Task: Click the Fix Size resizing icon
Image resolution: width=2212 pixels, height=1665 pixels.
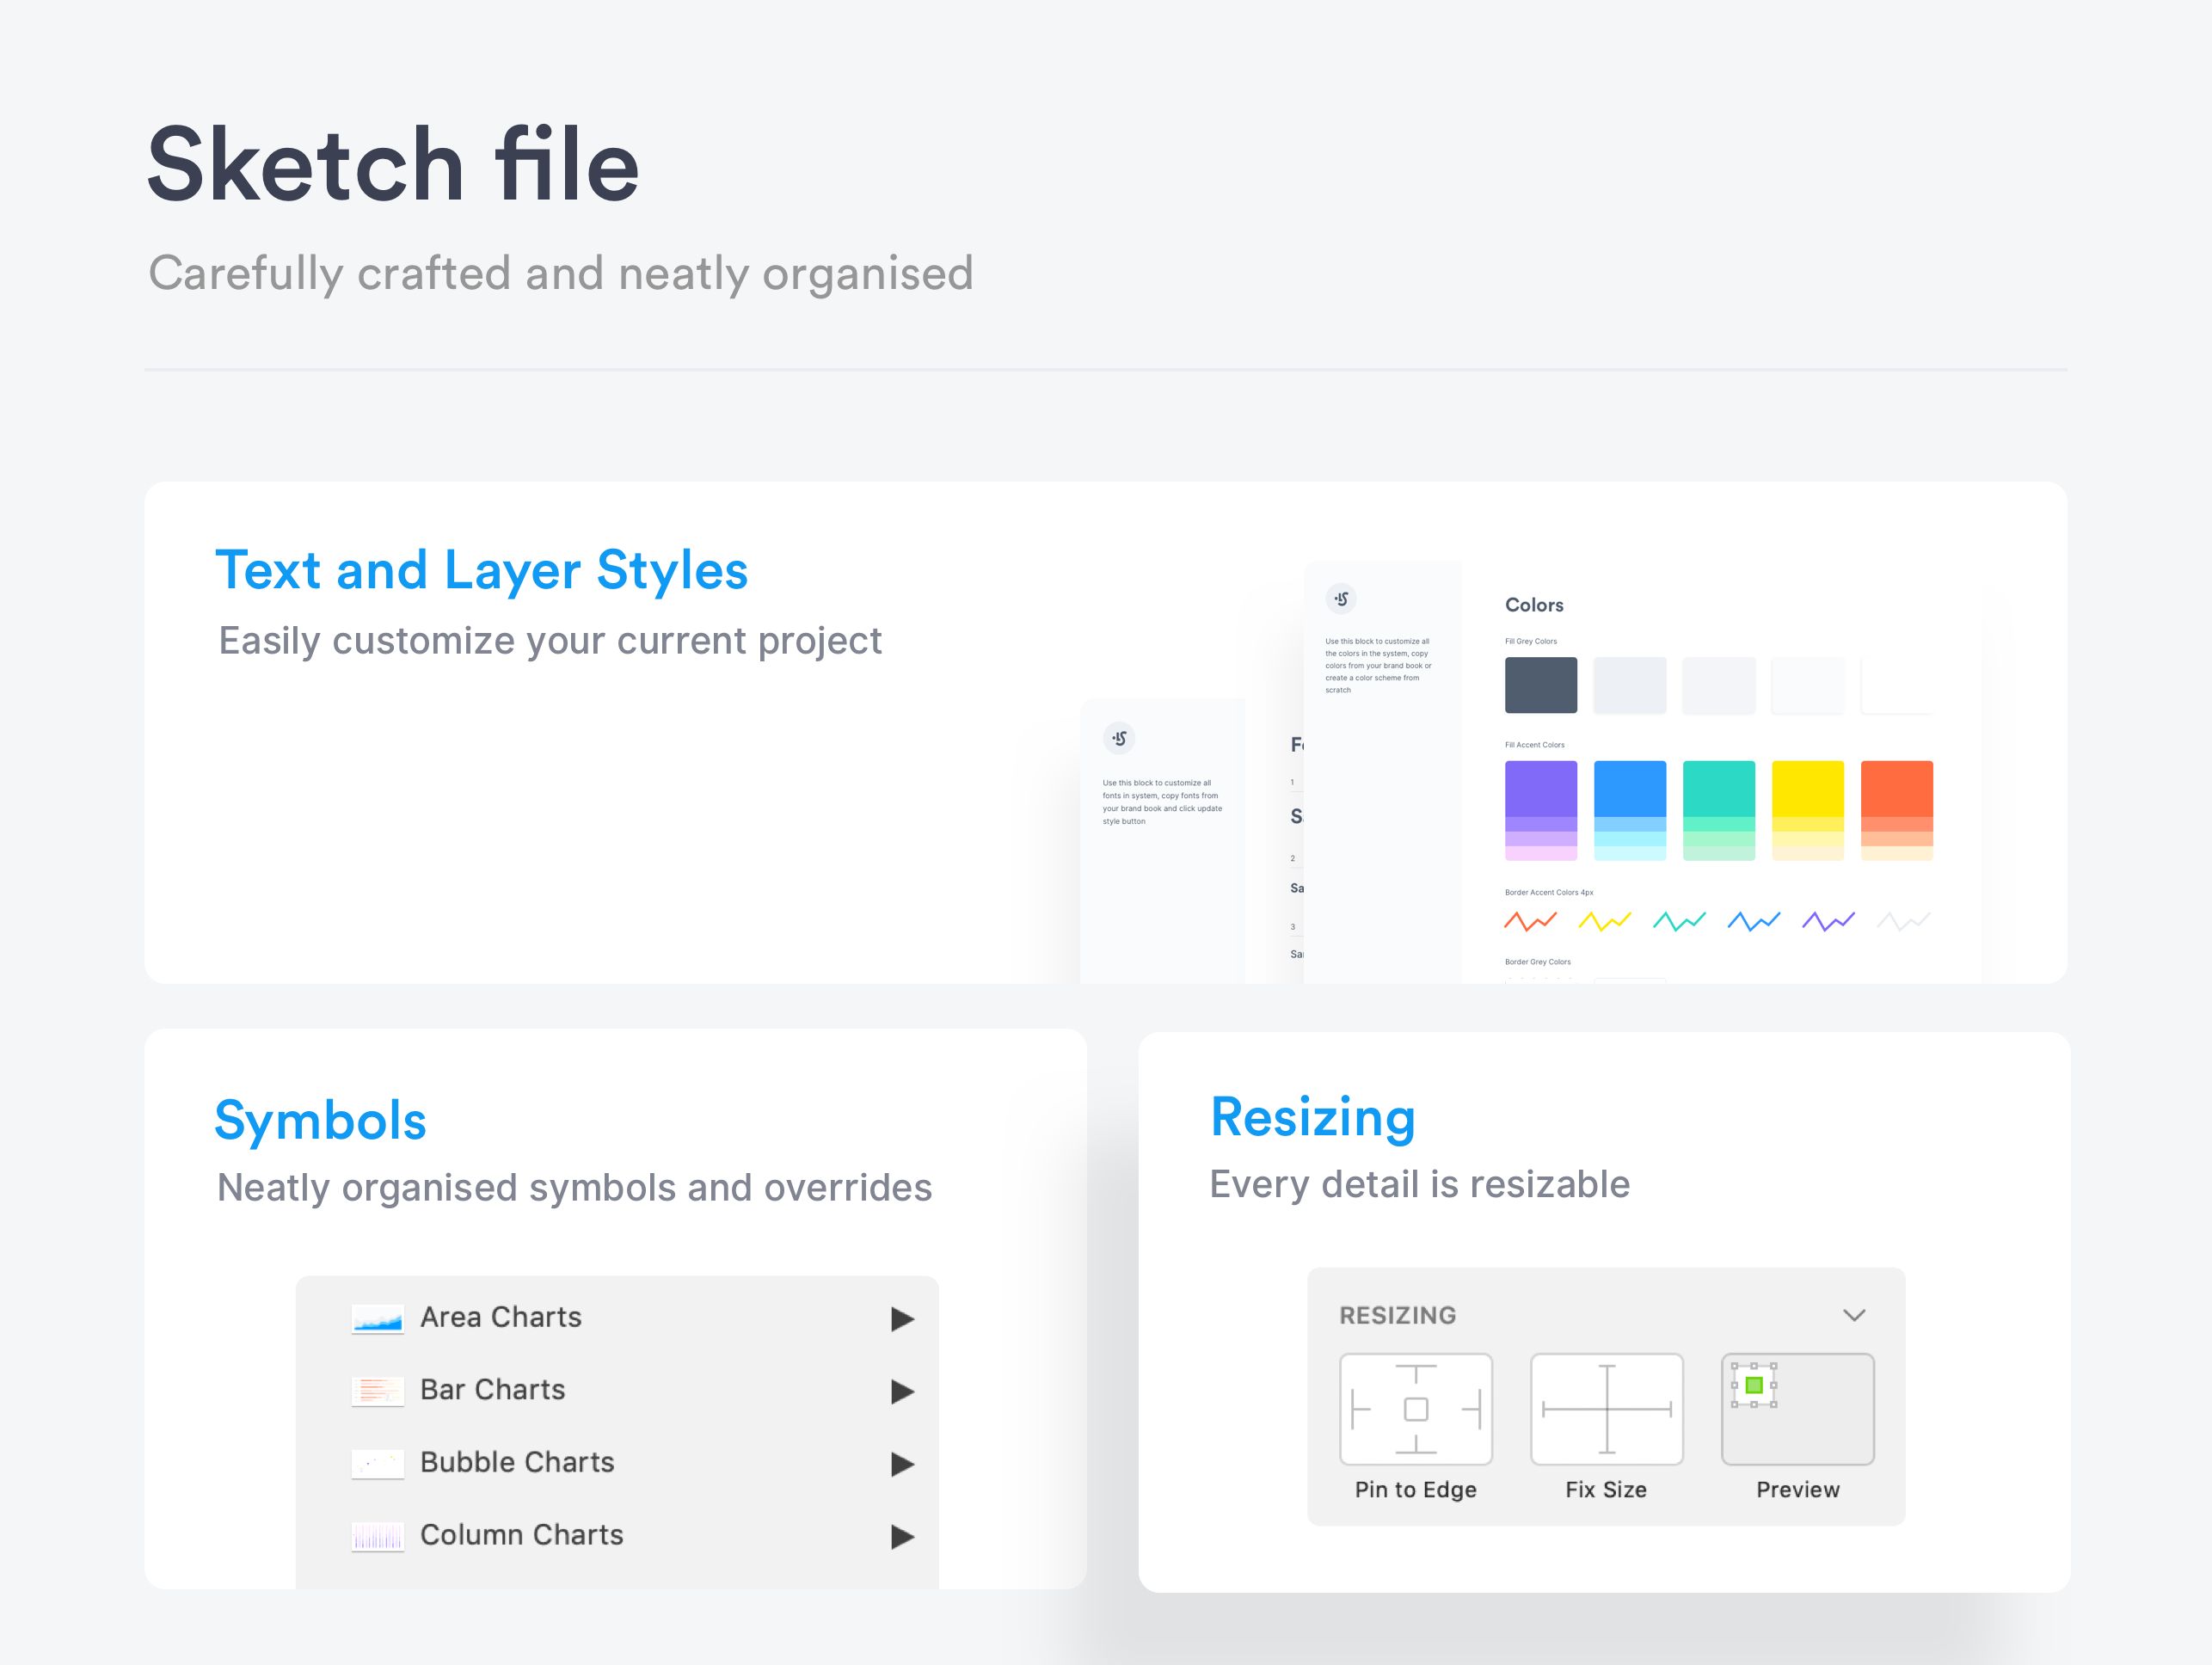Action: [1606, 1408]
